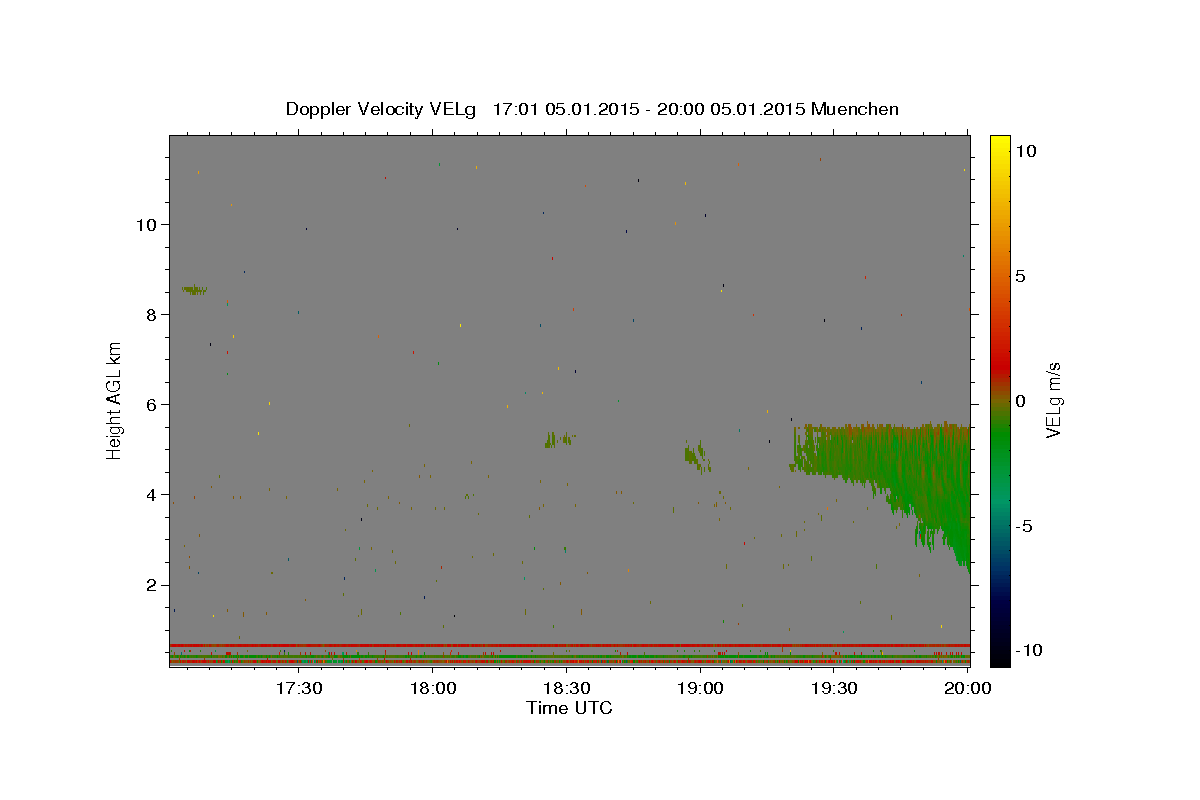Click the small echo near 18:30 at 5 km
Viewport: 1200px width, 800px height.
(559, 439)
